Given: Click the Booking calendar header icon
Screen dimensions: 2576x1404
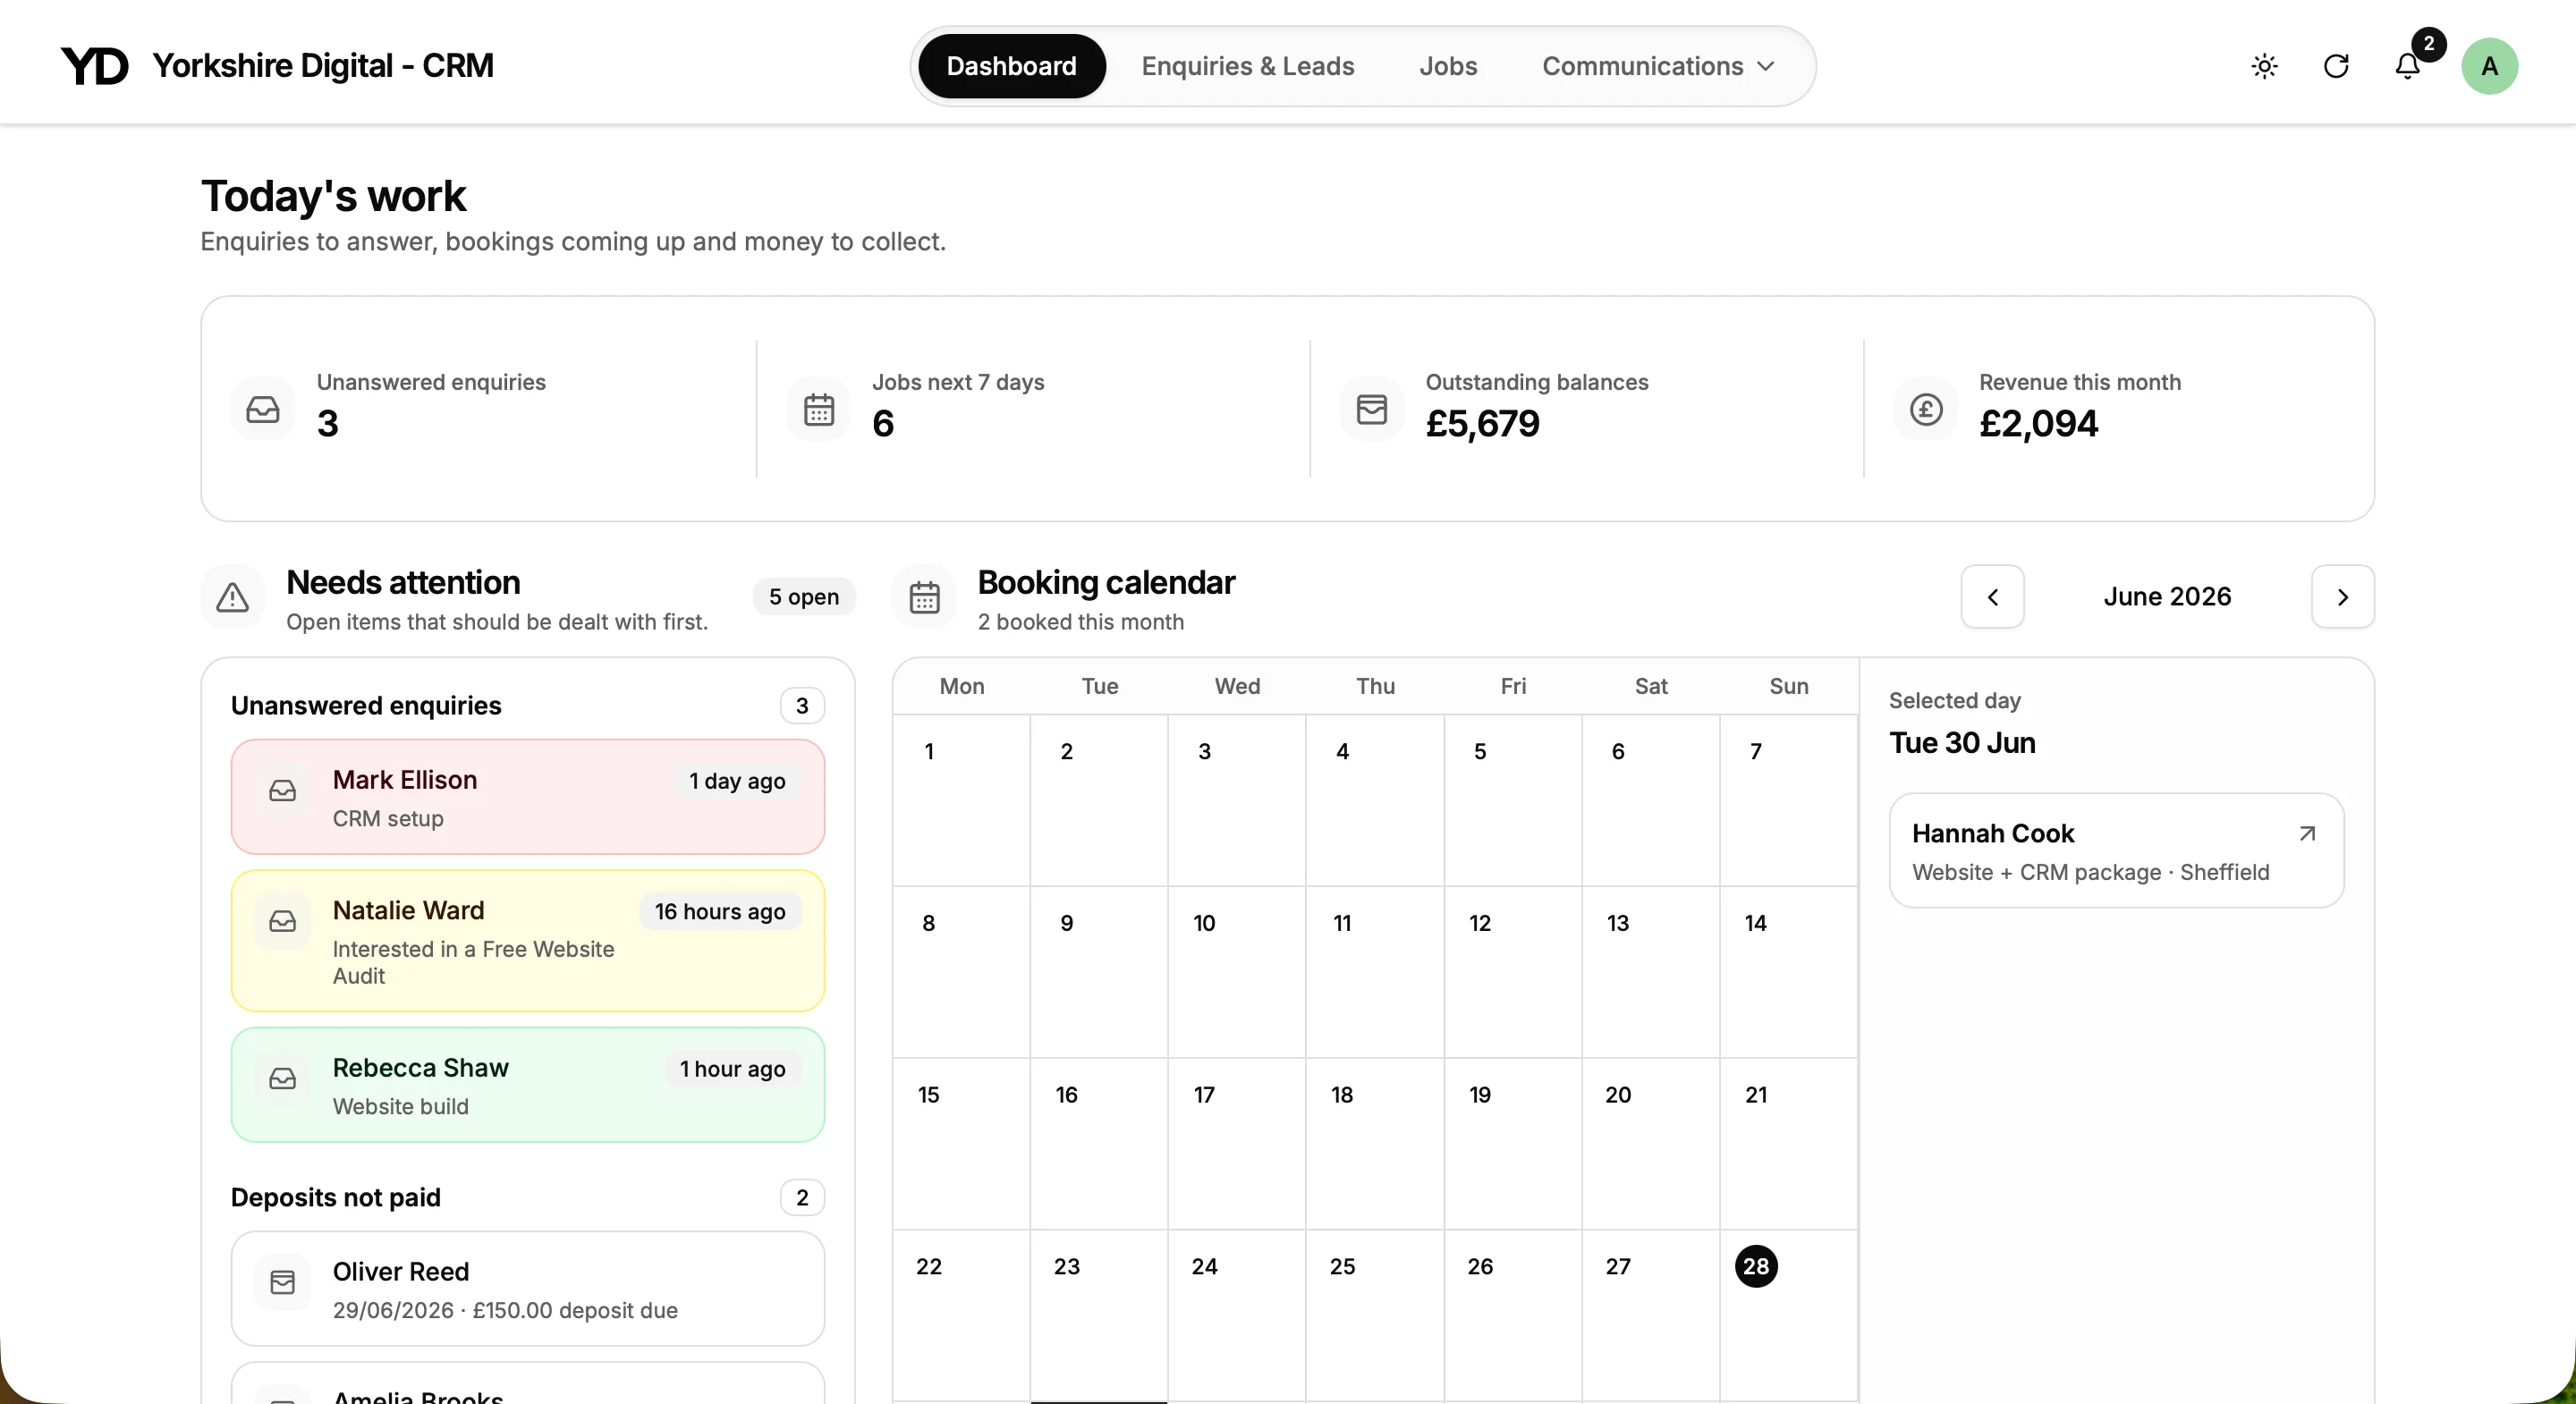Looking at the screenshot, I should [x=924, y=597].
